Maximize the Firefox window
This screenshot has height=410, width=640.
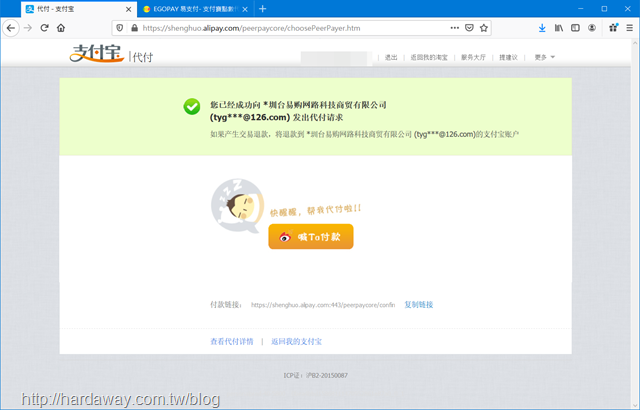pyautogui.click(x=604, y=9)
